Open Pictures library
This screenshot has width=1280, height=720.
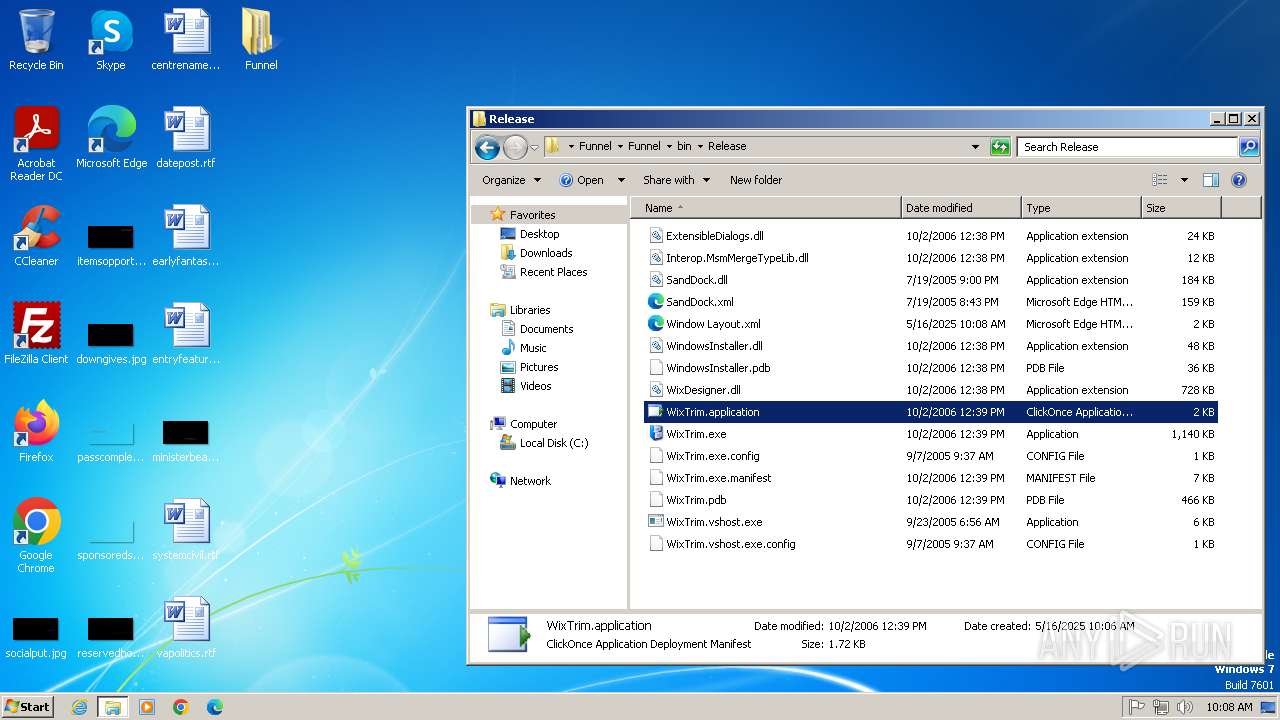(539, 367)
